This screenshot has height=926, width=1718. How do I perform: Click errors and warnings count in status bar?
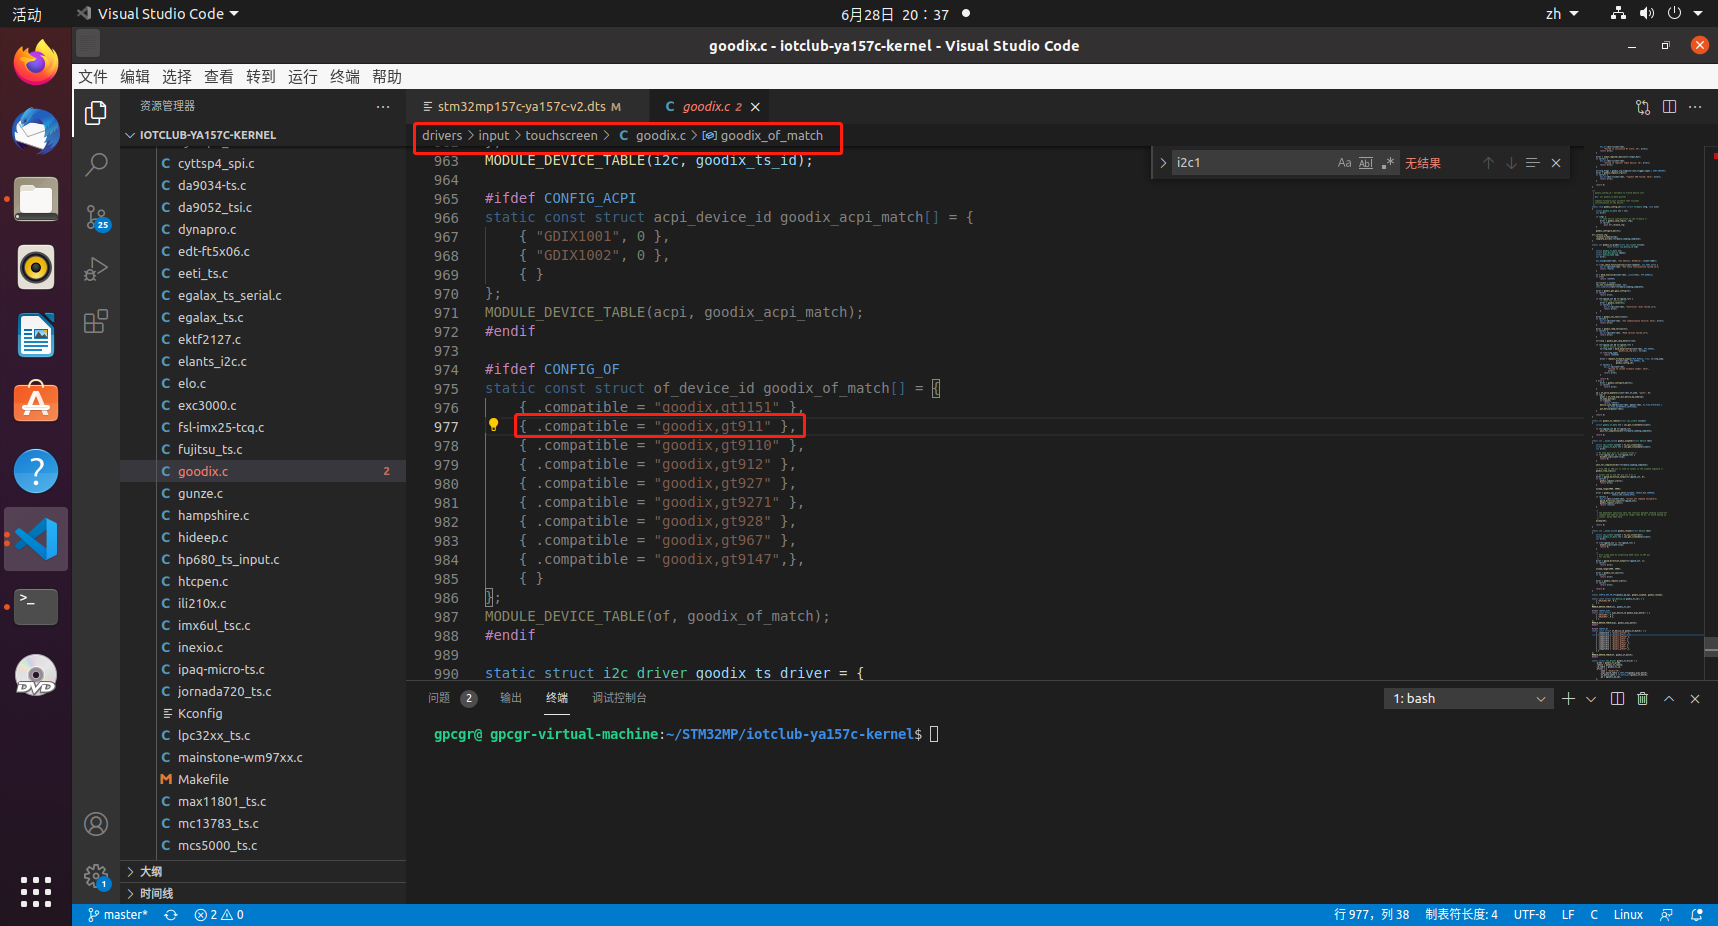pyautogui.click(x=219, y=915)
